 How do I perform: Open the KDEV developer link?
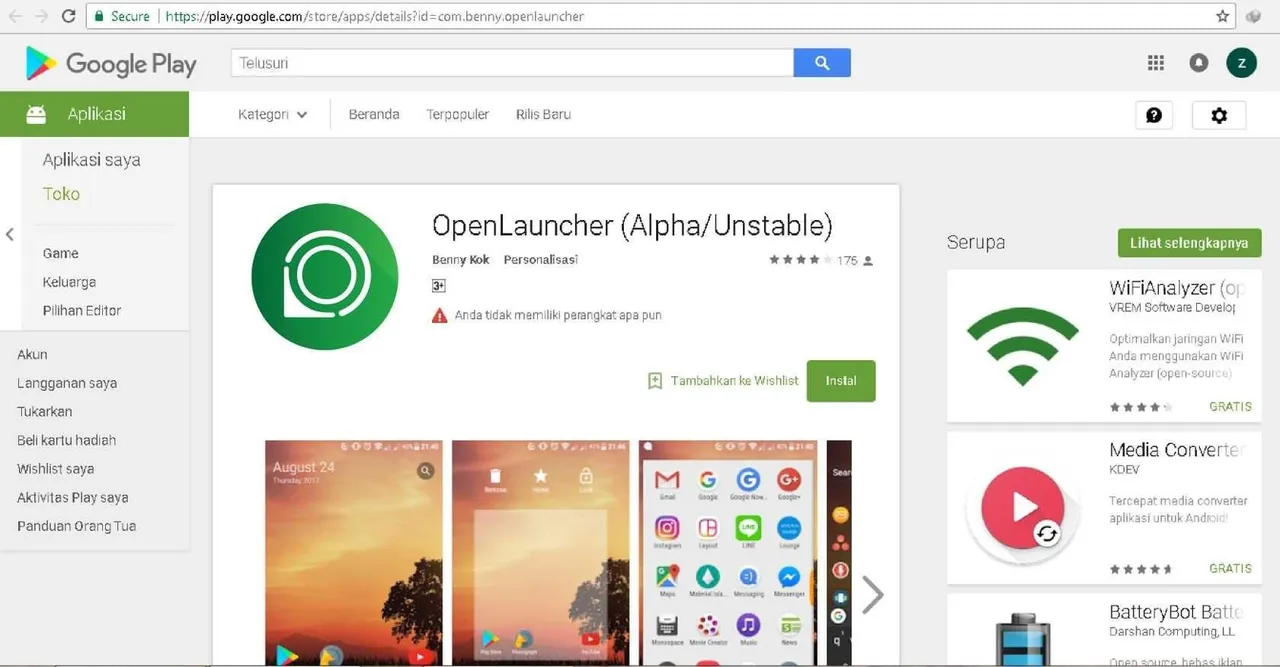click(x=1124, y=470)
